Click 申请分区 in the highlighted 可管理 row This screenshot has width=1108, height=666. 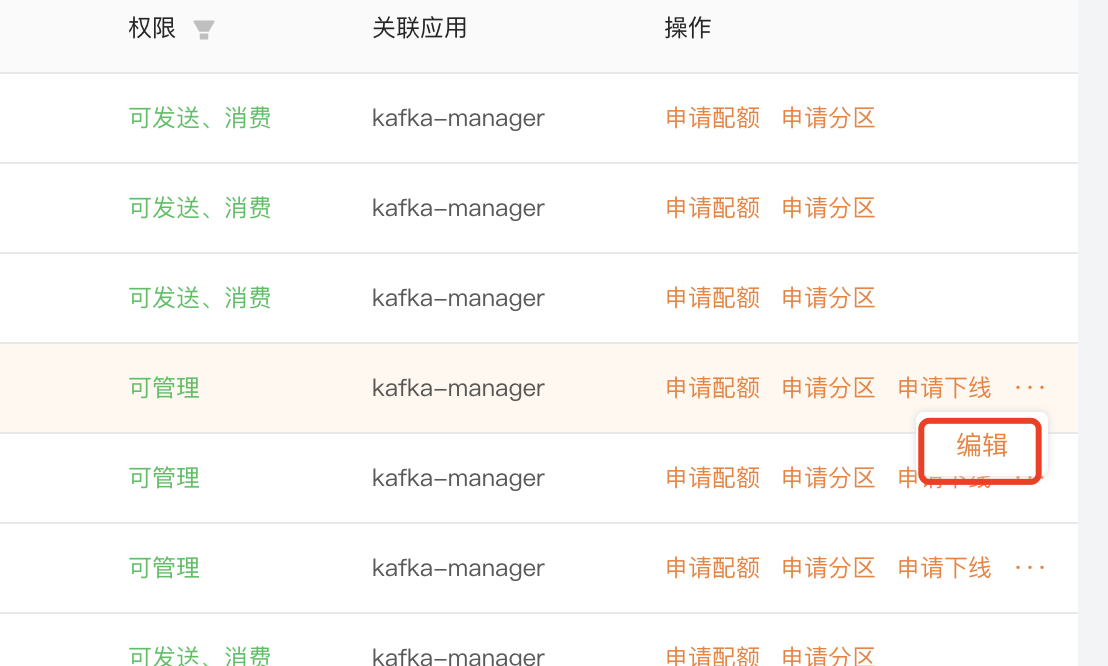(x=829, y=388)
